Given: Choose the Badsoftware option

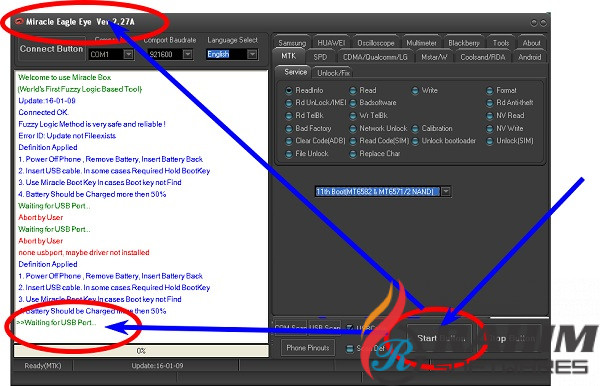Looking at the screenshot, I should (353, 103).
